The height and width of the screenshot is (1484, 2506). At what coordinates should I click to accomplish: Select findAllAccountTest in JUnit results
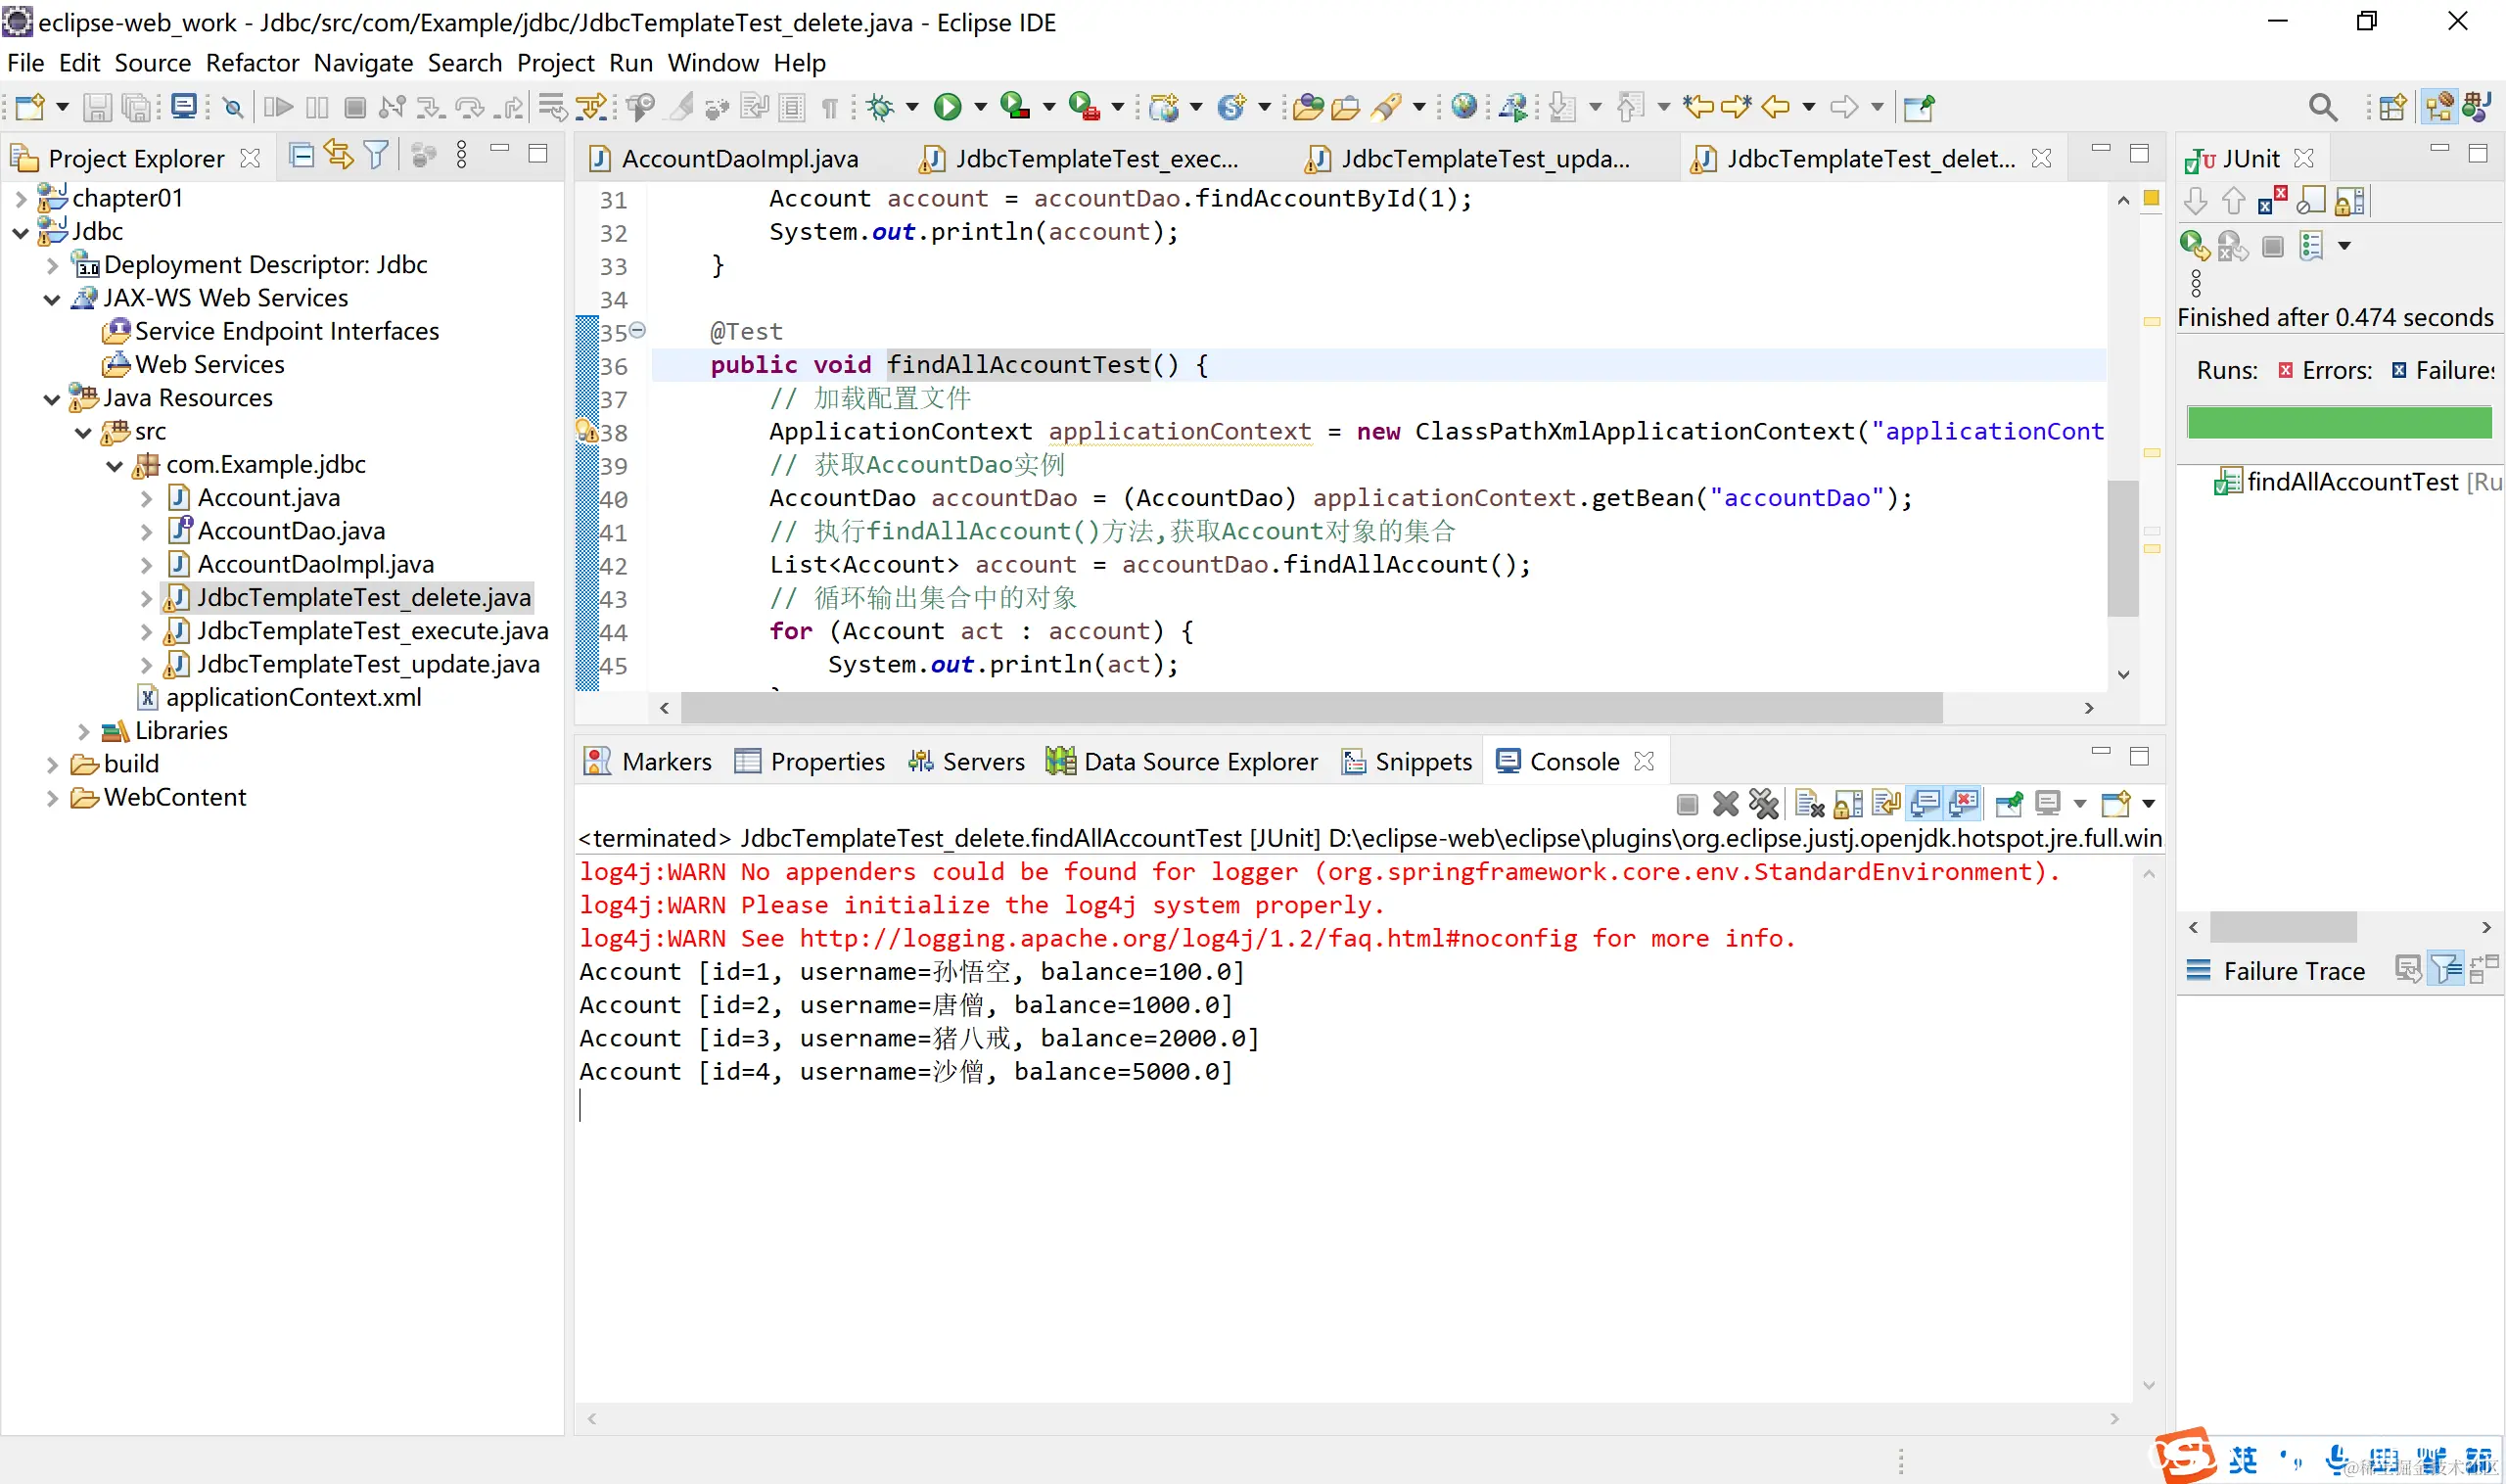[2351, 483]
